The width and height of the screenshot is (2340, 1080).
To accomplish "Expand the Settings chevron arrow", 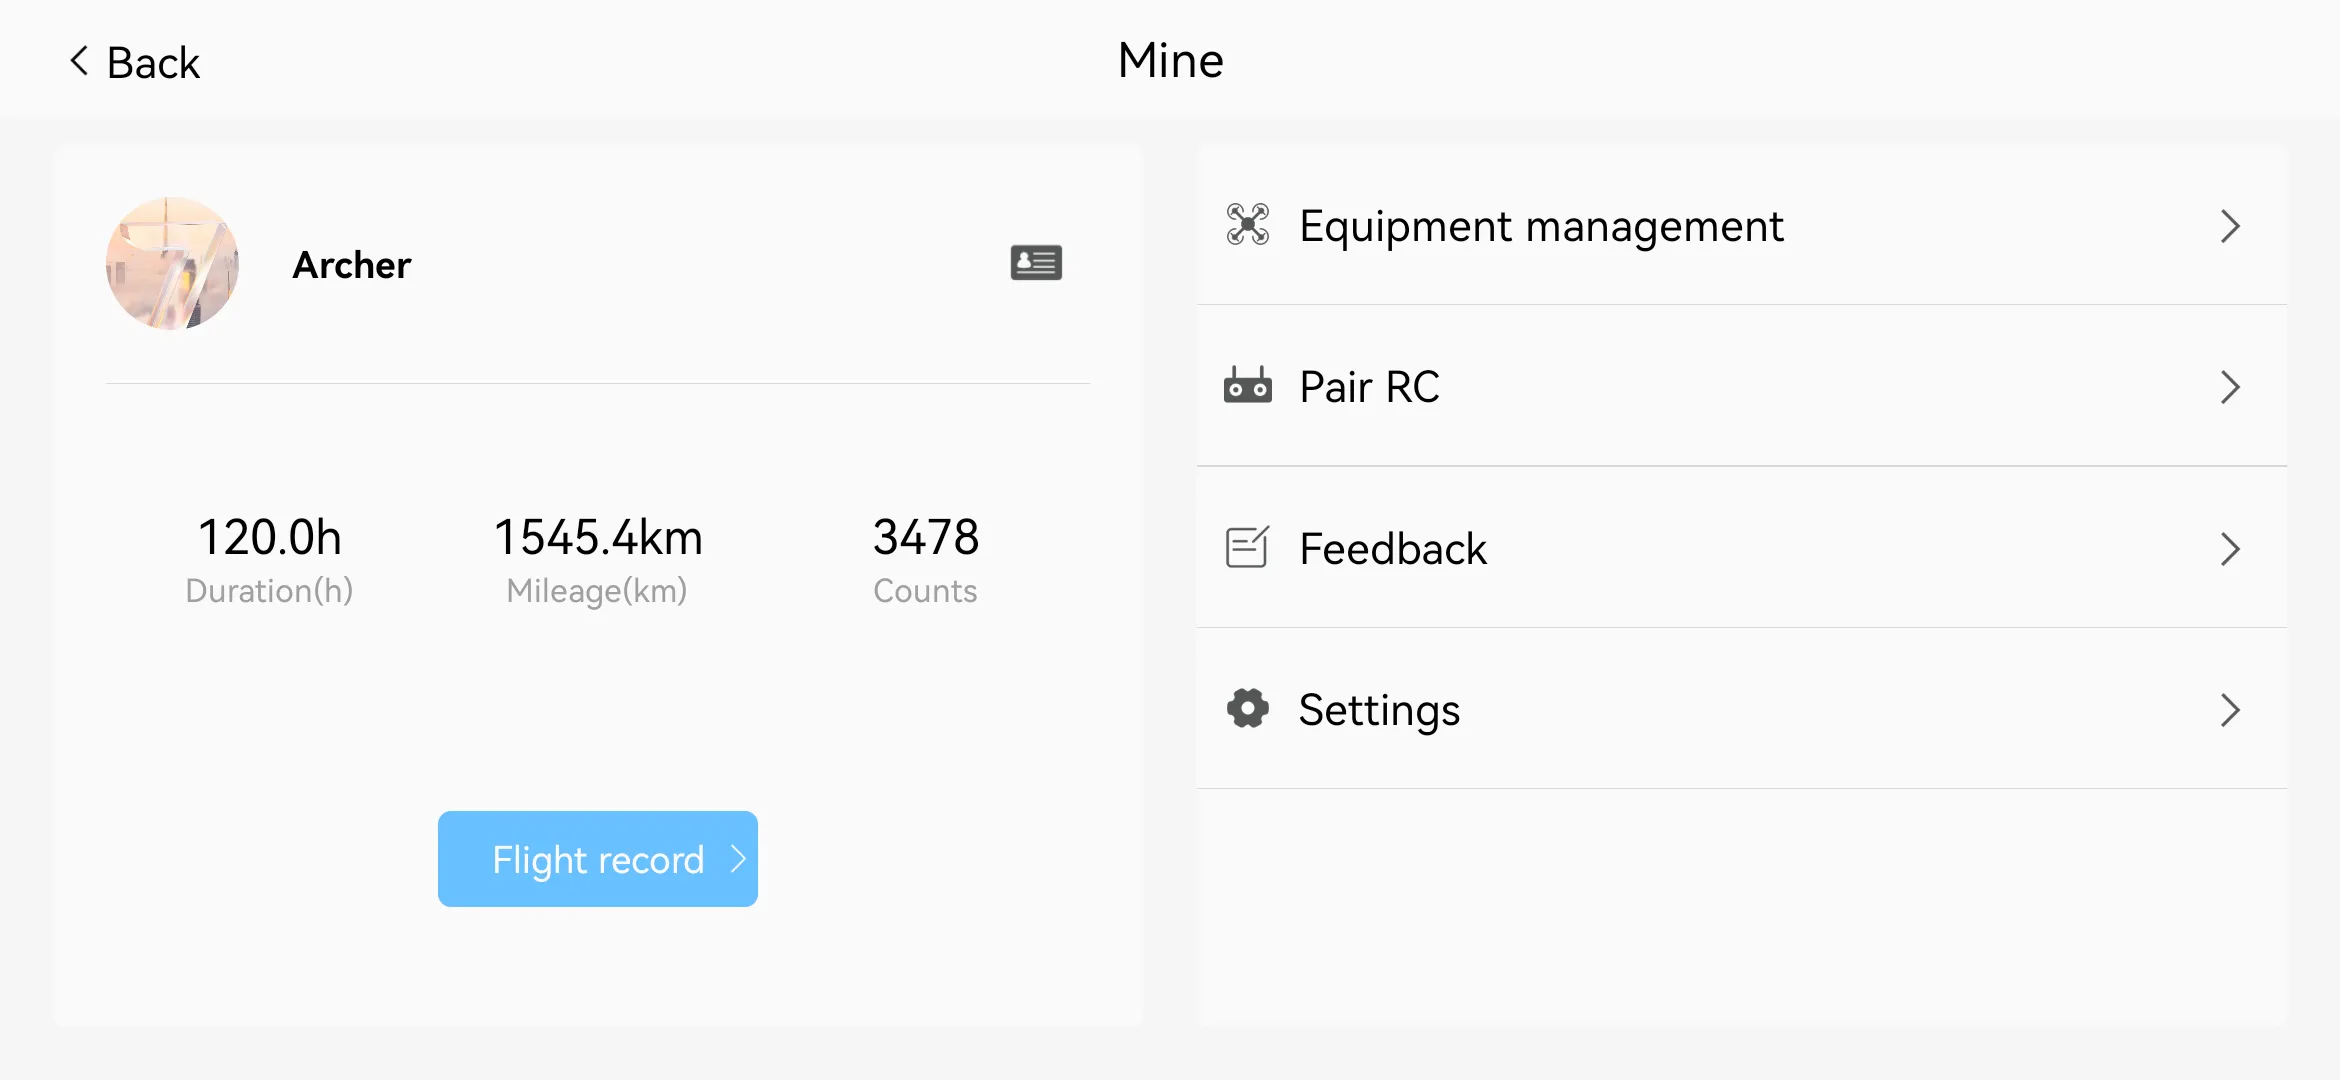I will [2230, 710].
